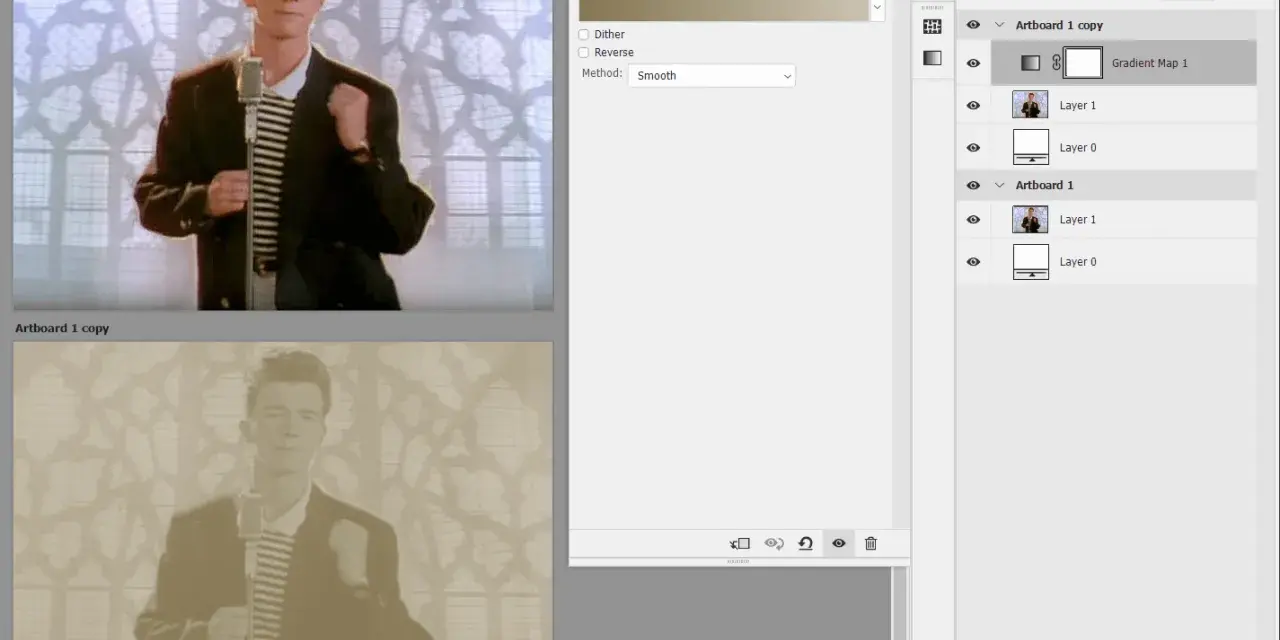Delete the adjustment layer with trash icon
1280x640 pixels.
click(870, 544)
